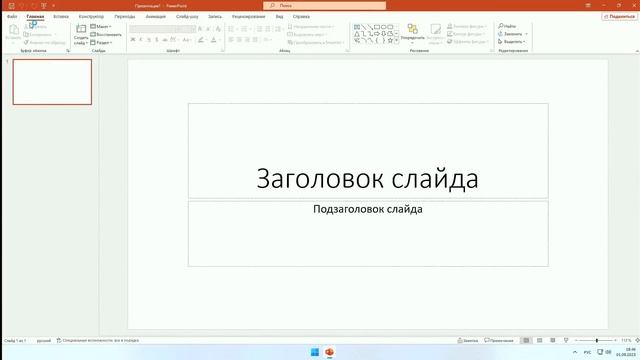Open the Customize Quick Access Toolbar arrow
The height and width of the screenshot is (360, 640).
53,6
